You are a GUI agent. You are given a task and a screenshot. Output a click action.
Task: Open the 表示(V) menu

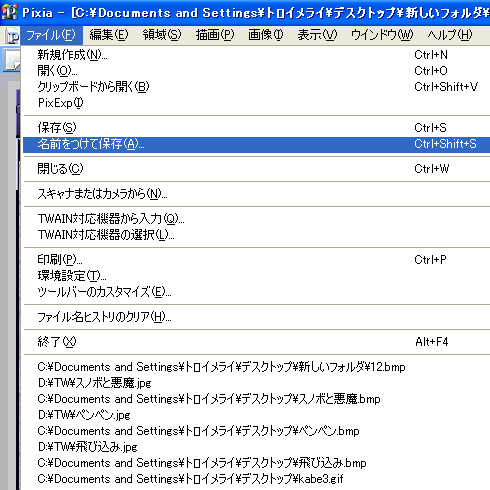point(317,35)
